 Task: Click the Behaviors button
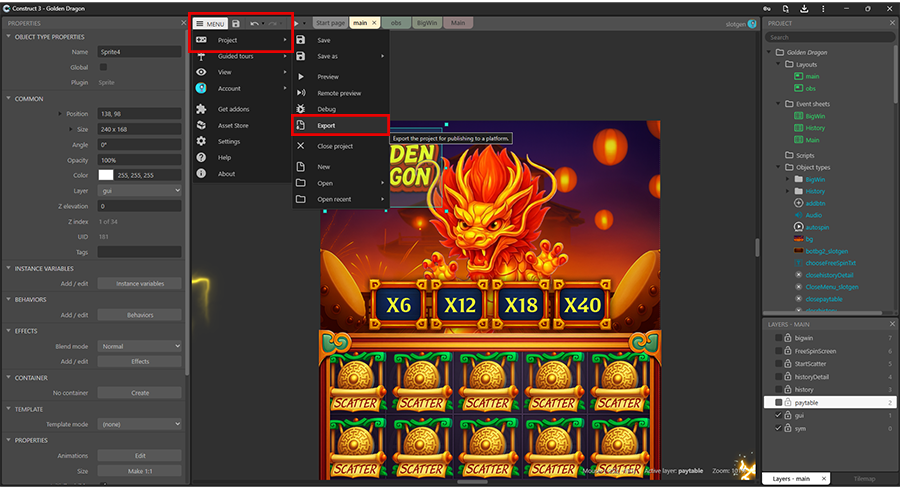[x=139, y=315]
